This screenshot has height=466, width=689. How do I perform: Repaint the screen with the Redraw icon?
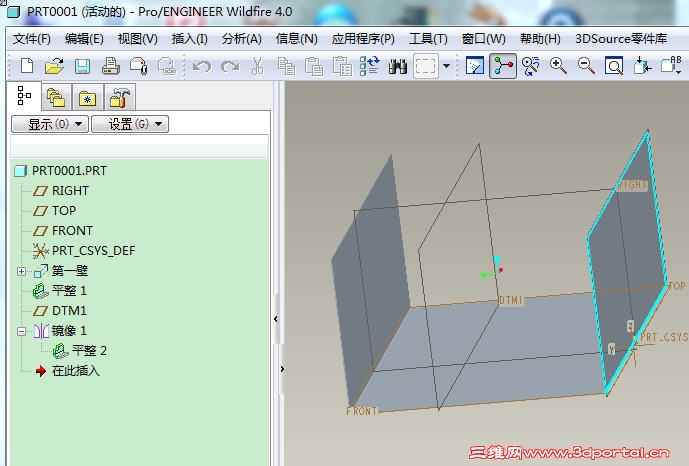tap(475, 66)
